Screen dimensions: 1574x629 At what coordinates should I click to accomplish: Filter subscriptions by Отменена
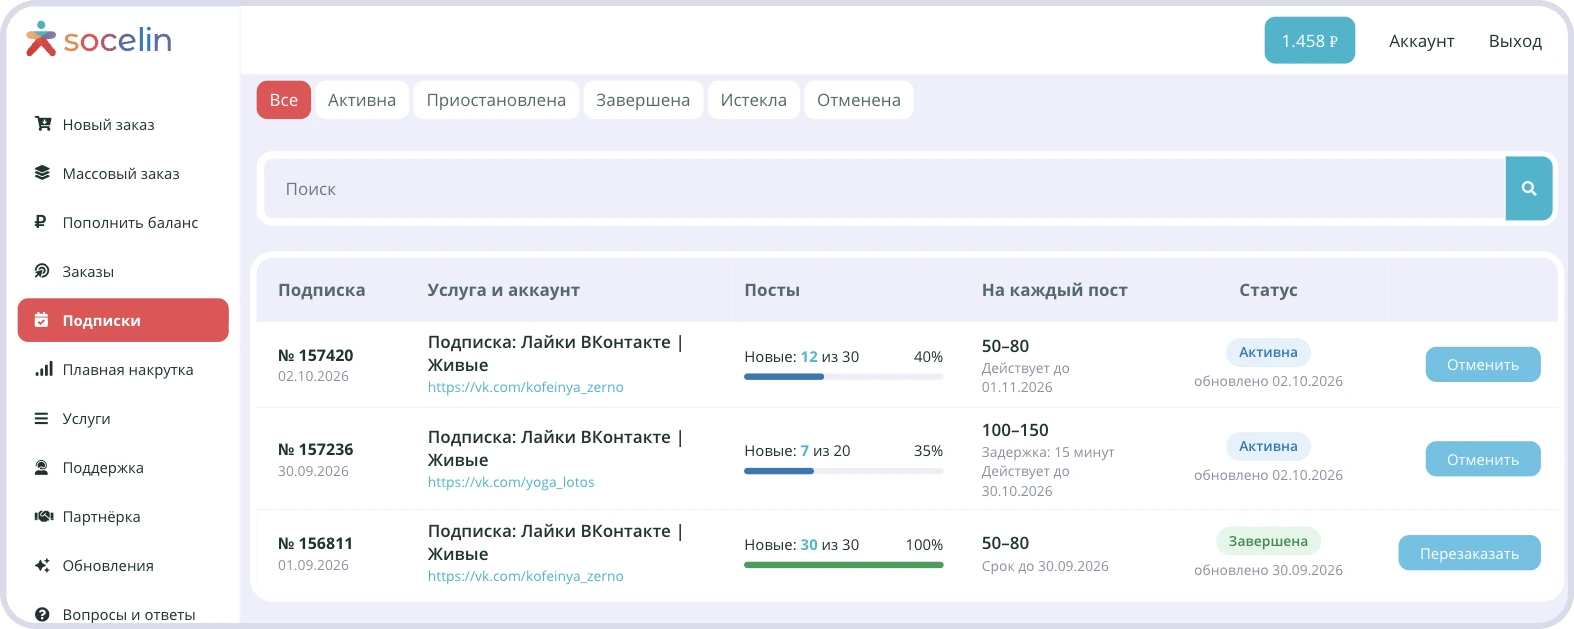coord(859,100)
